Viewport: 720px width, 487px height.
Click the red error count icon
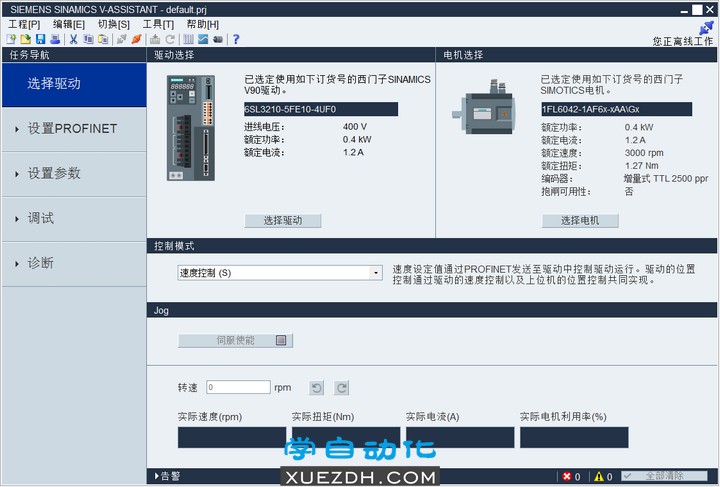(x=567, y=476)
